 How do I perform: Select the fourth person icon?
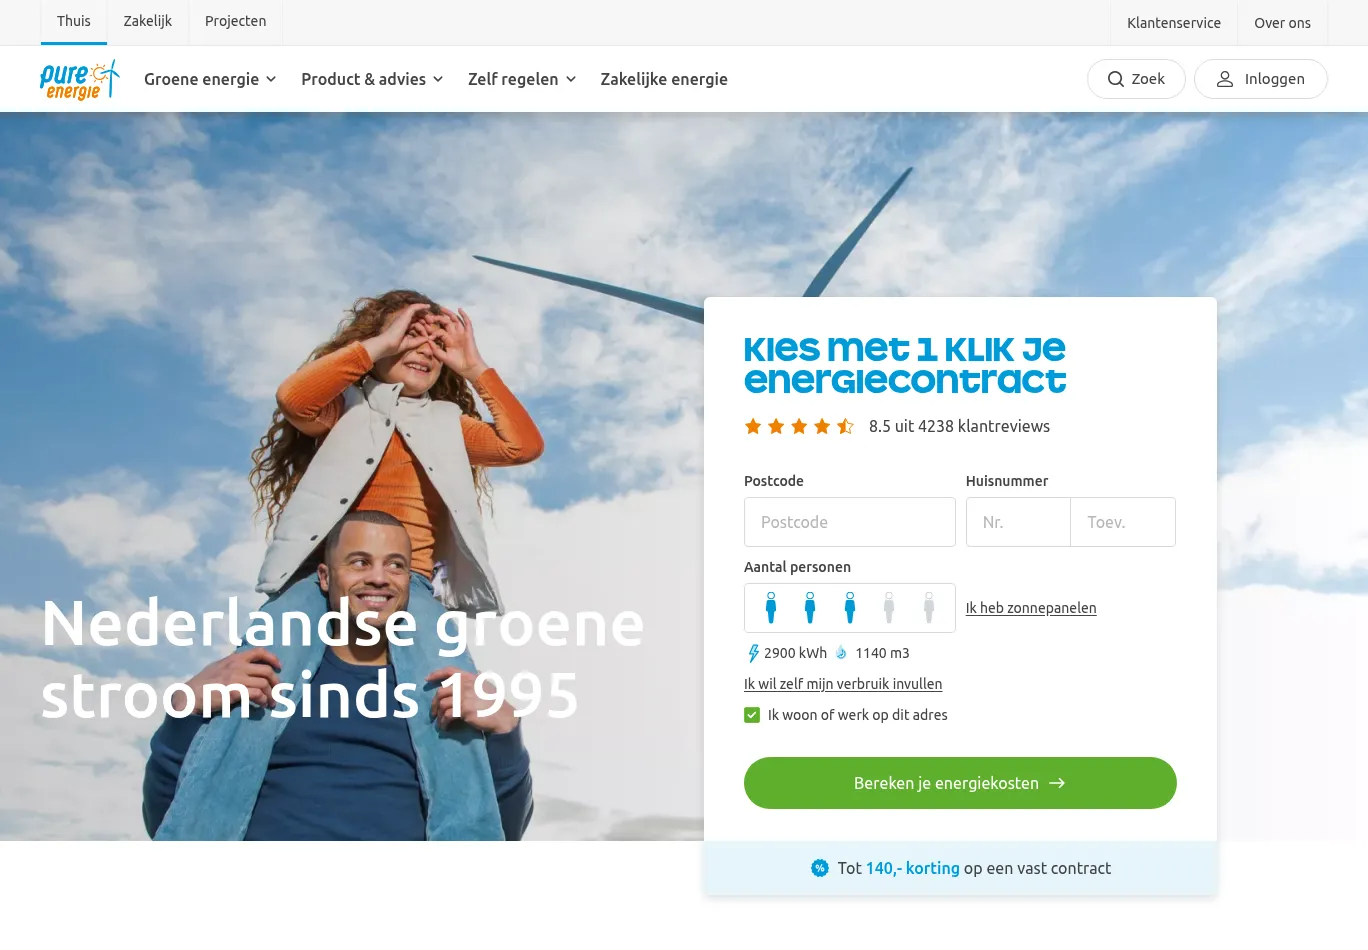coord(889,608)
